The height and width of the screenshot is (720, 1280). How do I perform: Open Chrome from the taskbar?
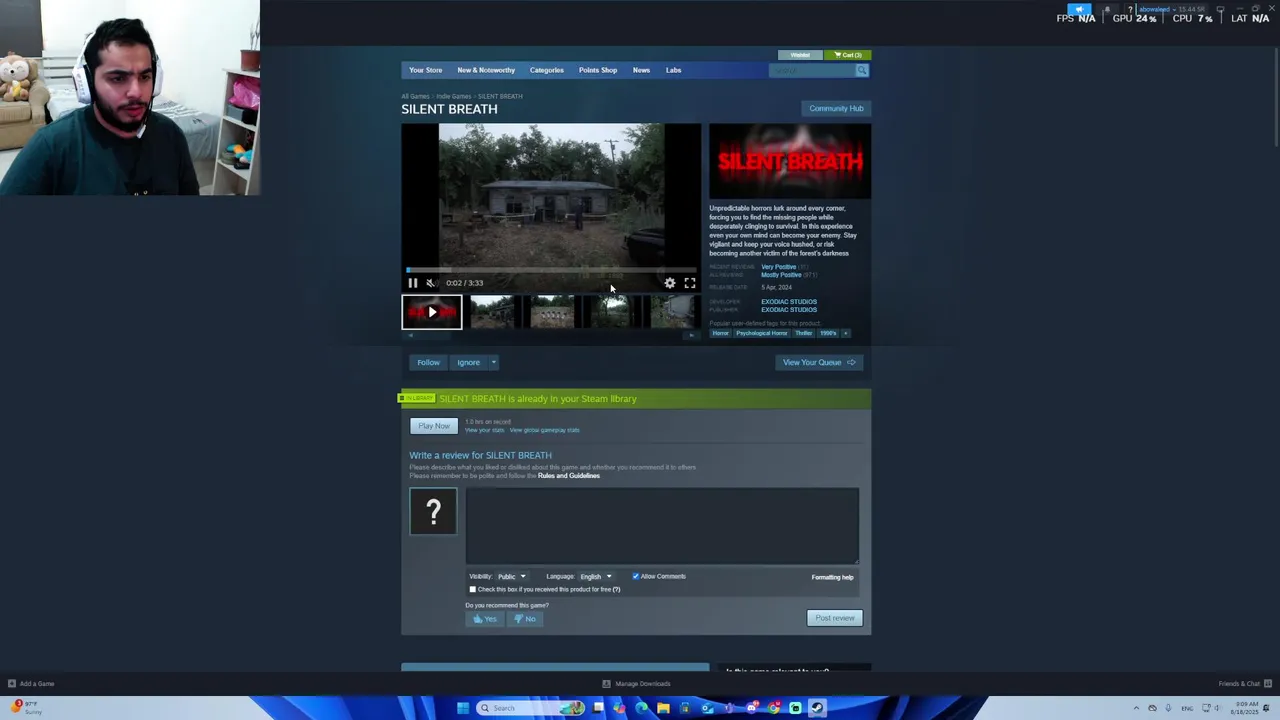pyautogui.click(x=774, y=708)
